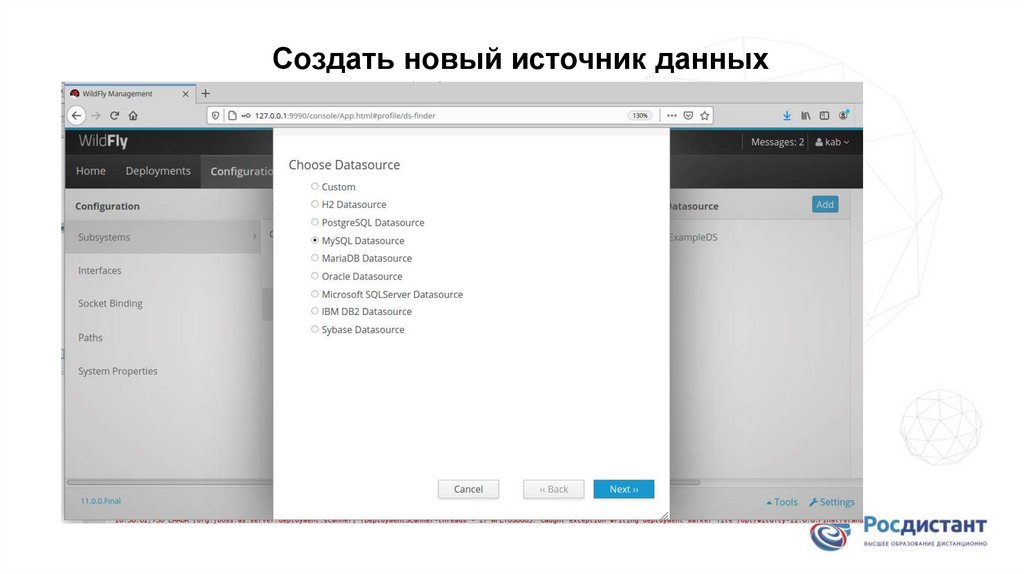The height and width of the screenshot is (574, 1024).
Task: Select the H2 Datasource option
Action: pyautogui.click(x=315, y=204)
